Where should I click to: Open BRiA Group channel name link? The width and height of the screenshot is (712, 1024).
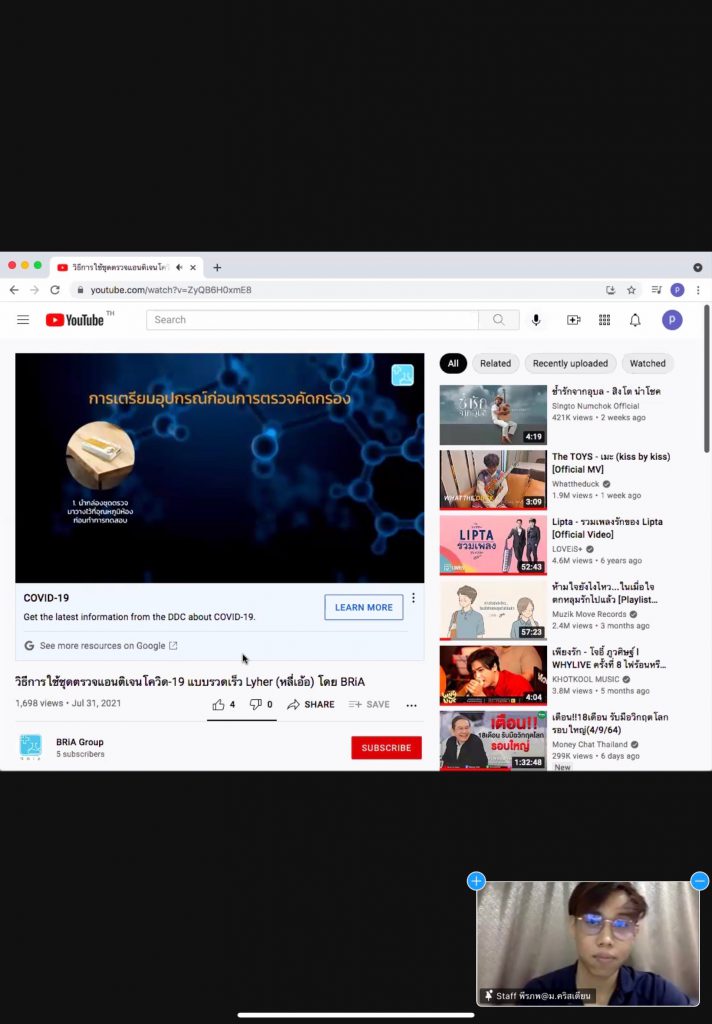pos(80,742)
